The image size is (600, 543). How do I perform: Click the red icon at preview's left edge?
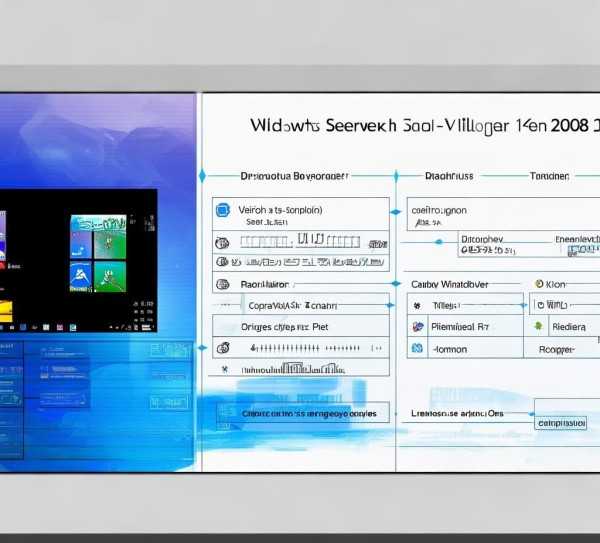[2, 266]
